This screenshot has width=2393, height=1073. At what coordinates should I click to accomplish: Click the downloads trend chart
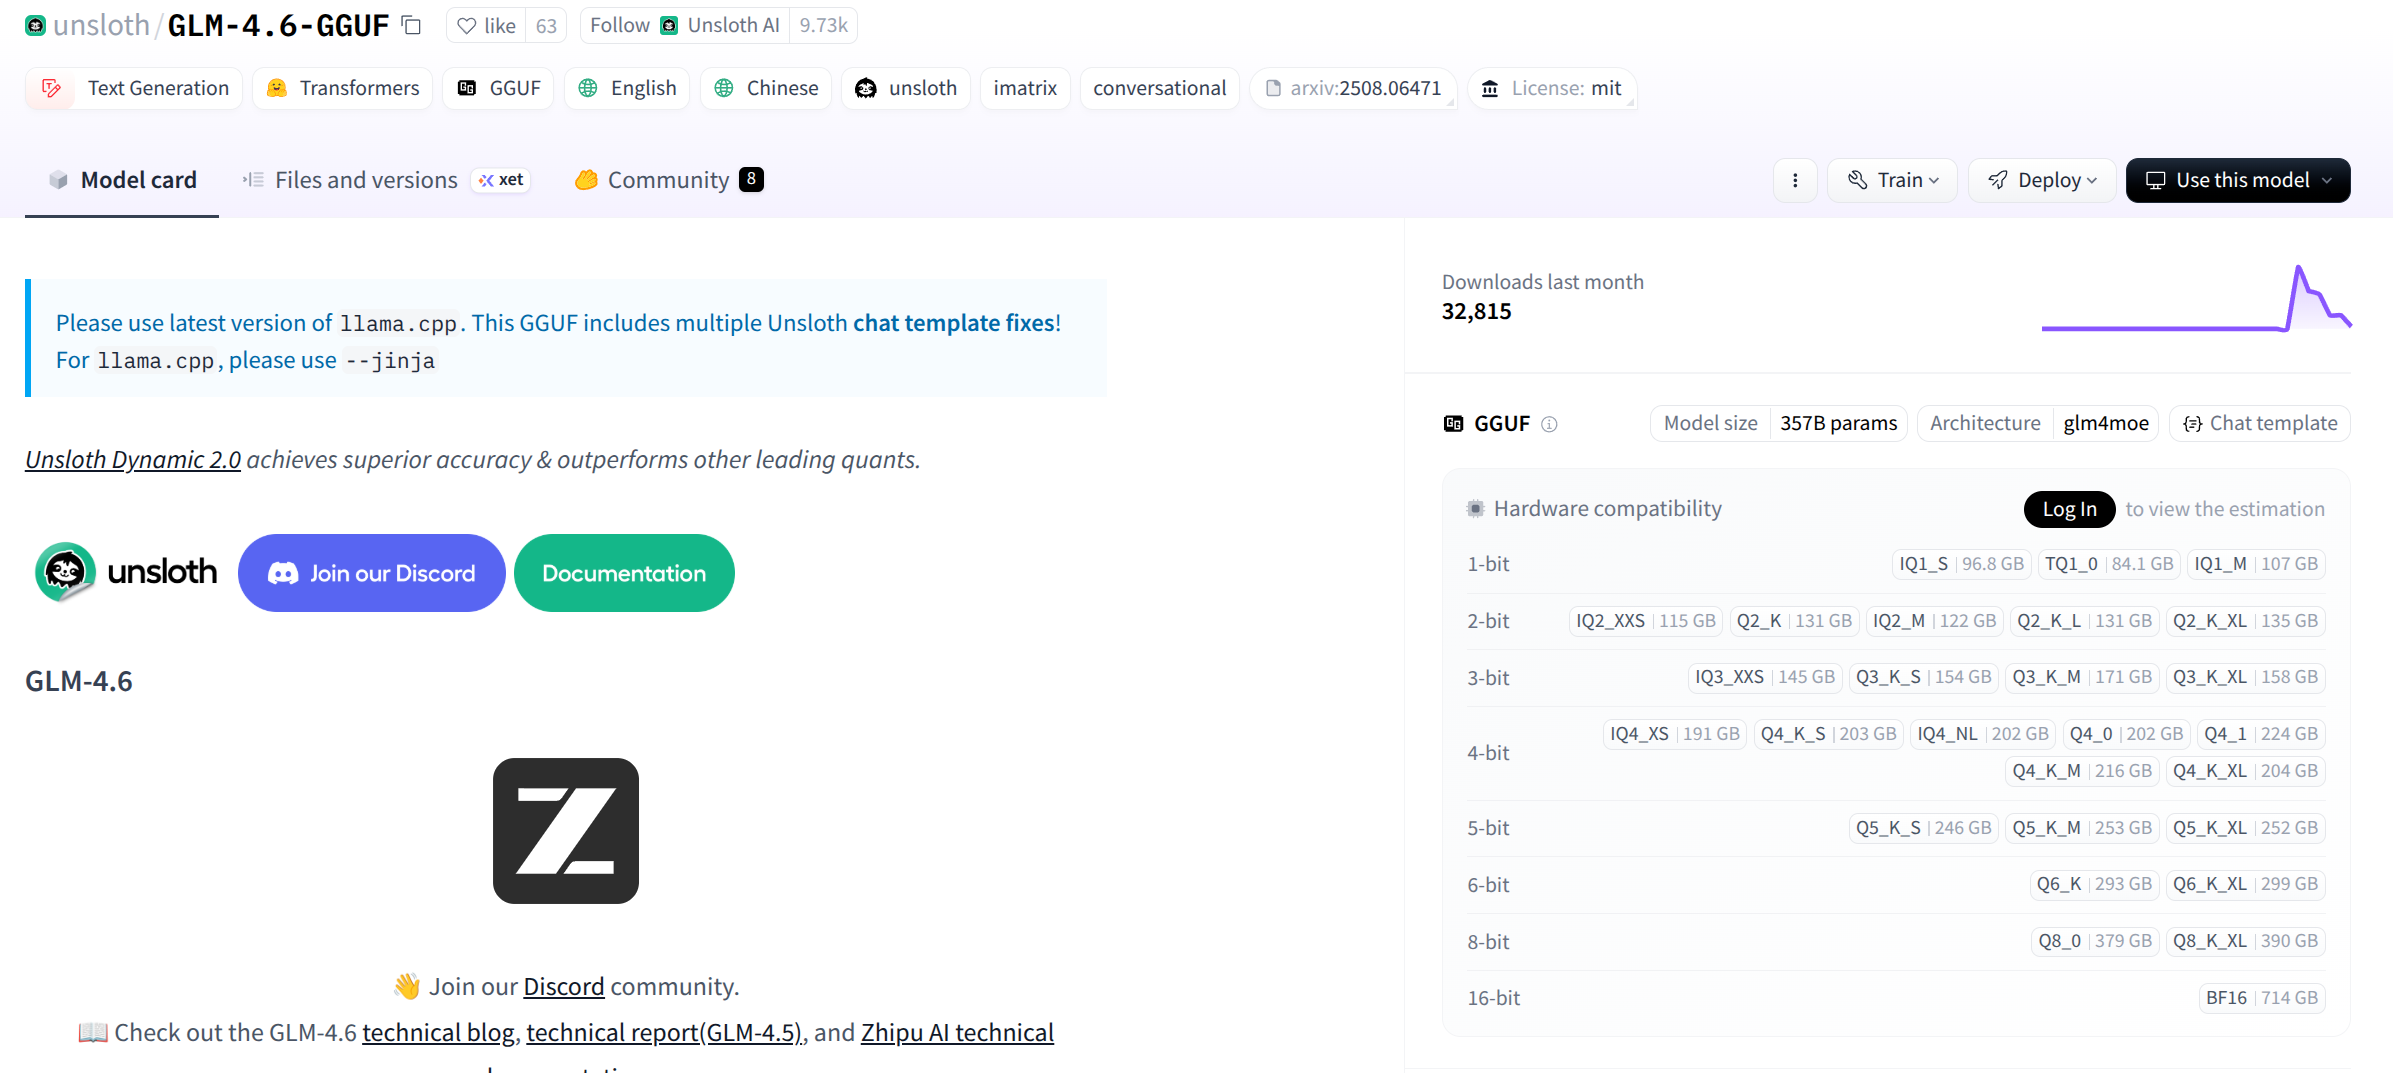coord(2196,298)
